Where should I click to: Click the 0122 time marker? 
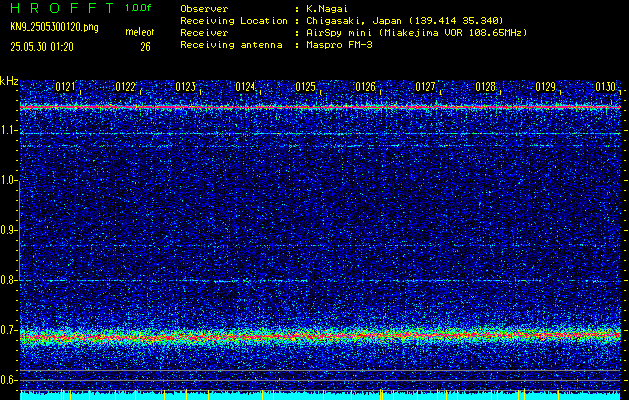pos(126,87)
